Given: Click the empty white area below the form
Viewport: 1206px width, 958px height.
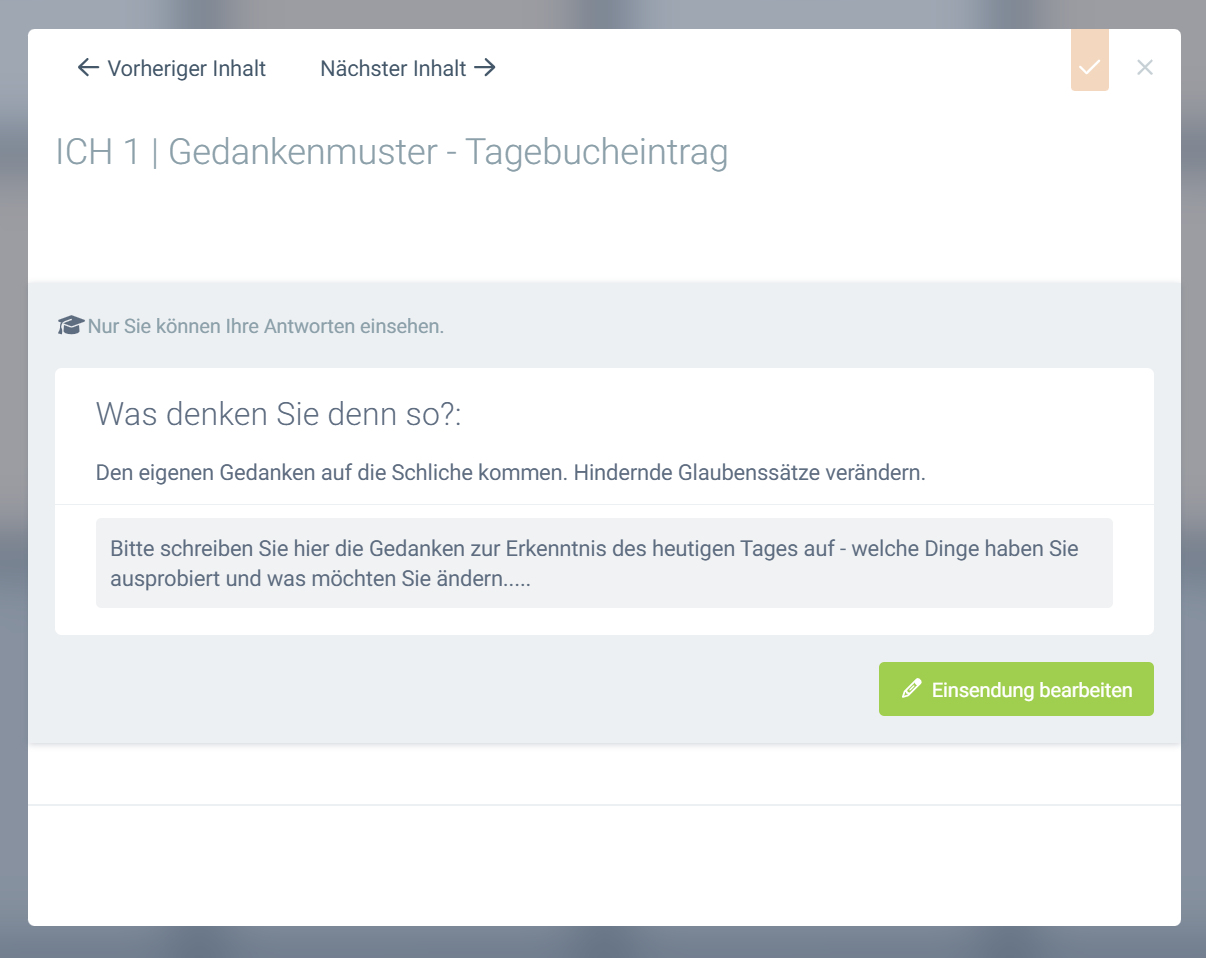Looking at the screenshot, I should click(x=604, y=865).
